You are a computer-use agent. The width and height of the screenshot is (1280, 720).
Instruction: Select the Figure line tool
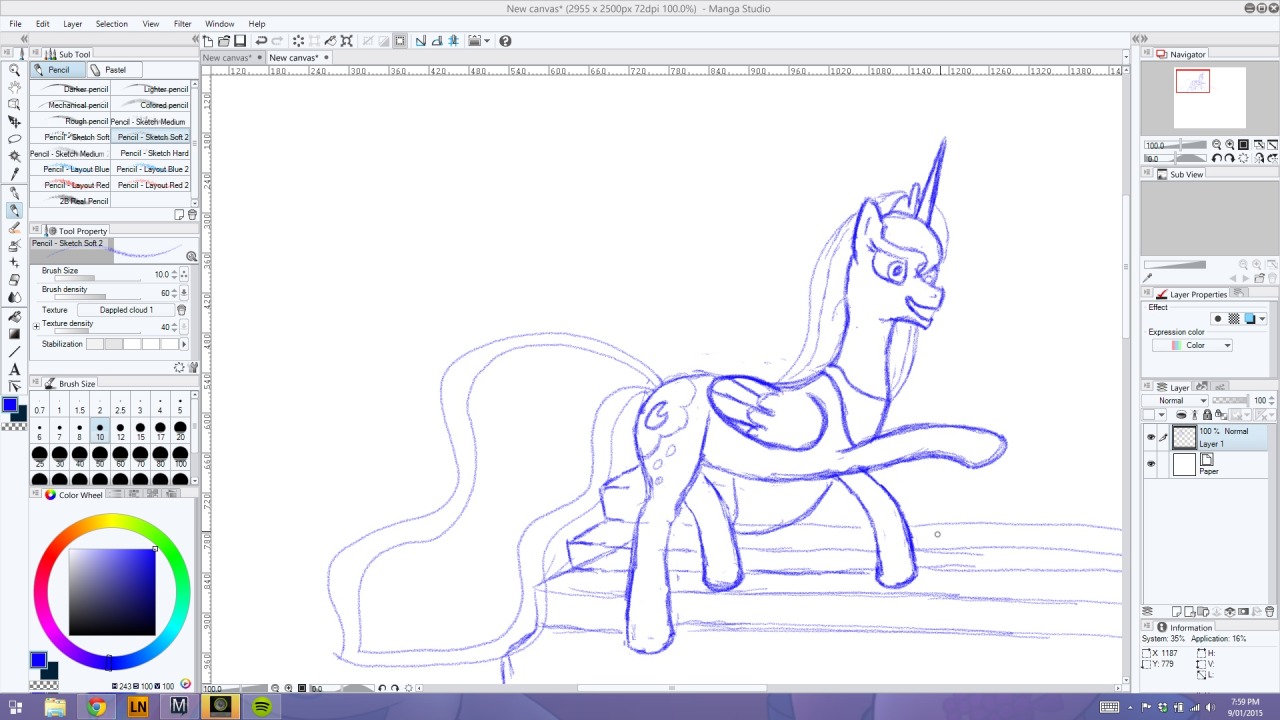(x=14, y=352)
